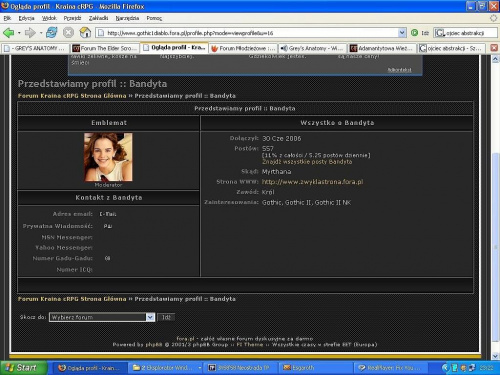Viewport: 500px width, 375px height.
Task: Click the Gadu-Gadu number icon
Action: [107, 258]
